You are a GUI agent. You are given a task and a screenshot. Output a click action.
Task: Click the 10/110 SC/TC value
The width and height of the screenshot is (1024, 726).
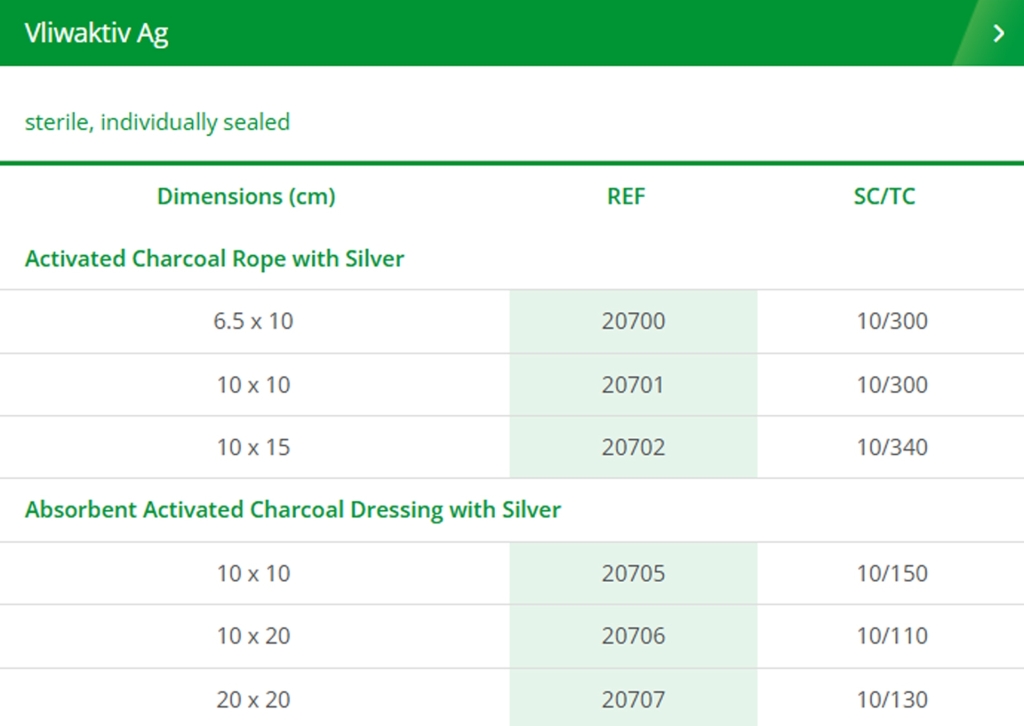892,636
